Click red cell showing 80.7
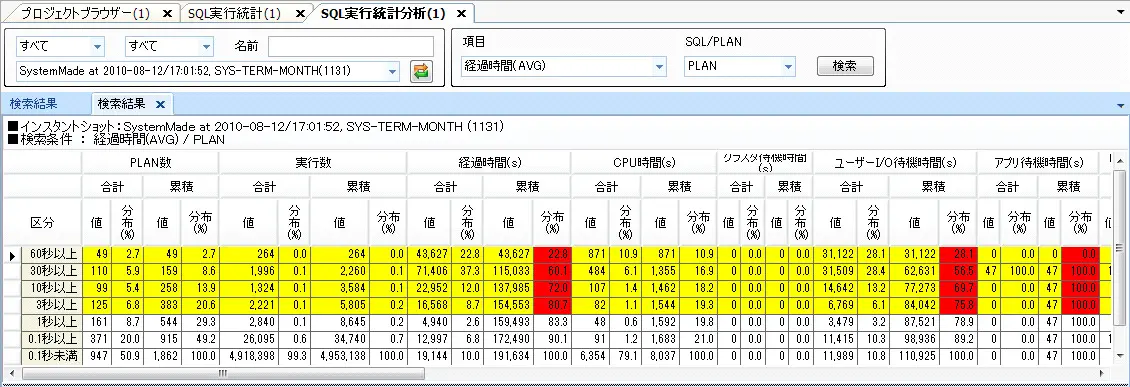The width and height of the screenshot is (1130, 387). [x=552, y=305]
